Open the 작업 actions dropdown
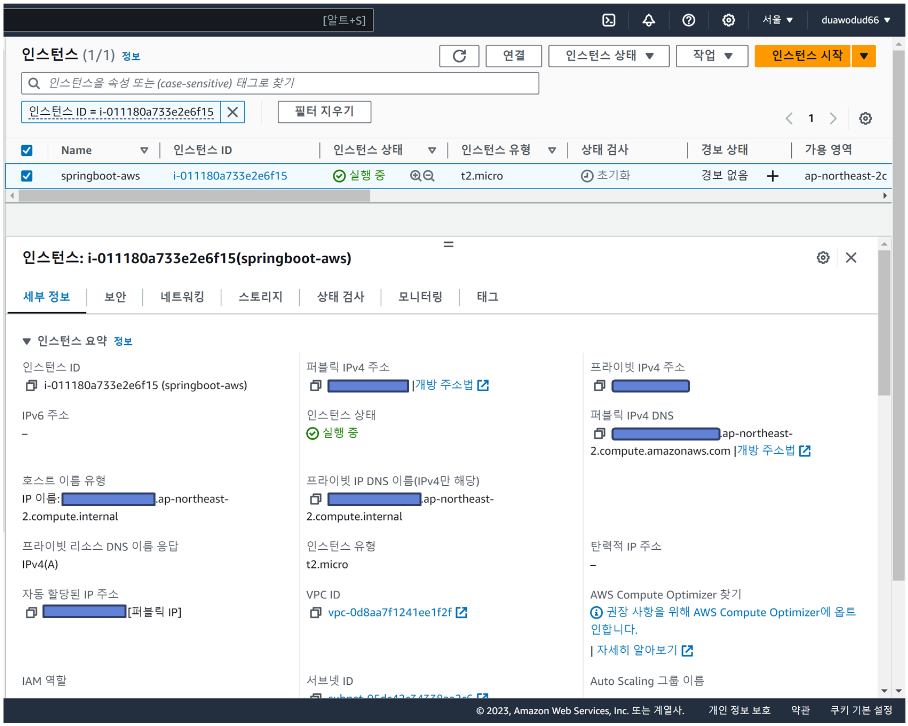908x726 pixels. [x=712, y=56]
